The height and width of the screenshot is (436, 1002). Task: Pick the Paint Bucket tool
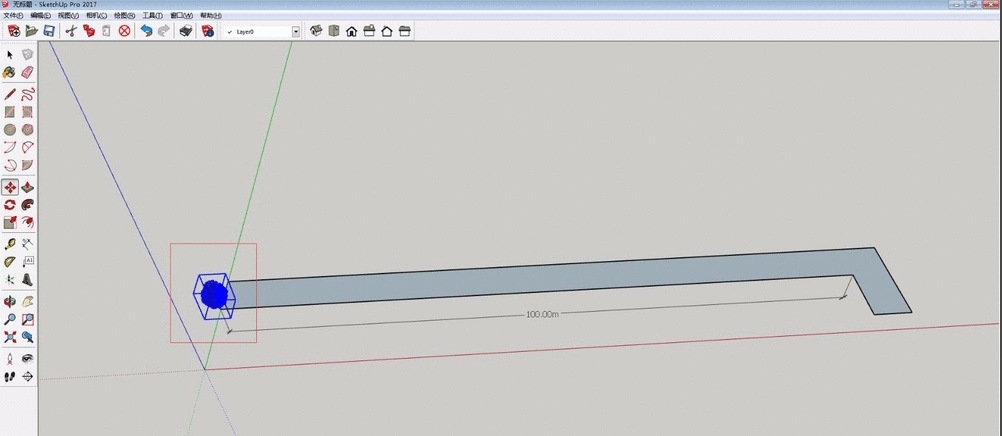[10, 72]
